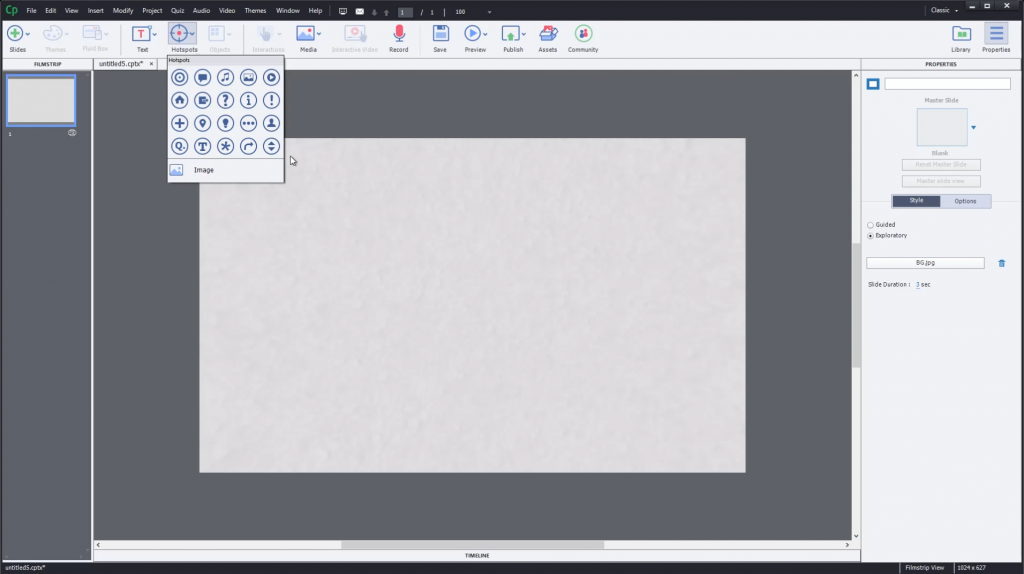The width and height of the screenshot is (1024, 574).
Task: Select the three dots hotspot icon
Action: 248,123
